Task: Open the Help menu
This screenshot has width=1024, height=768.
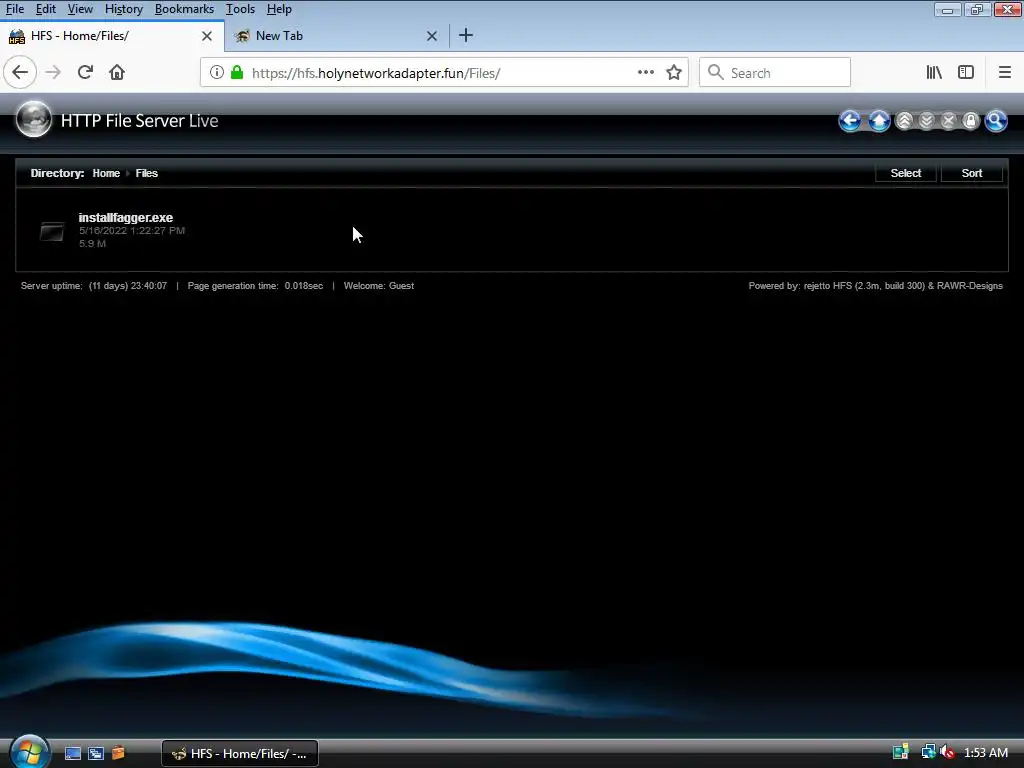Action: pyautogui.click(x=279, y=9)
